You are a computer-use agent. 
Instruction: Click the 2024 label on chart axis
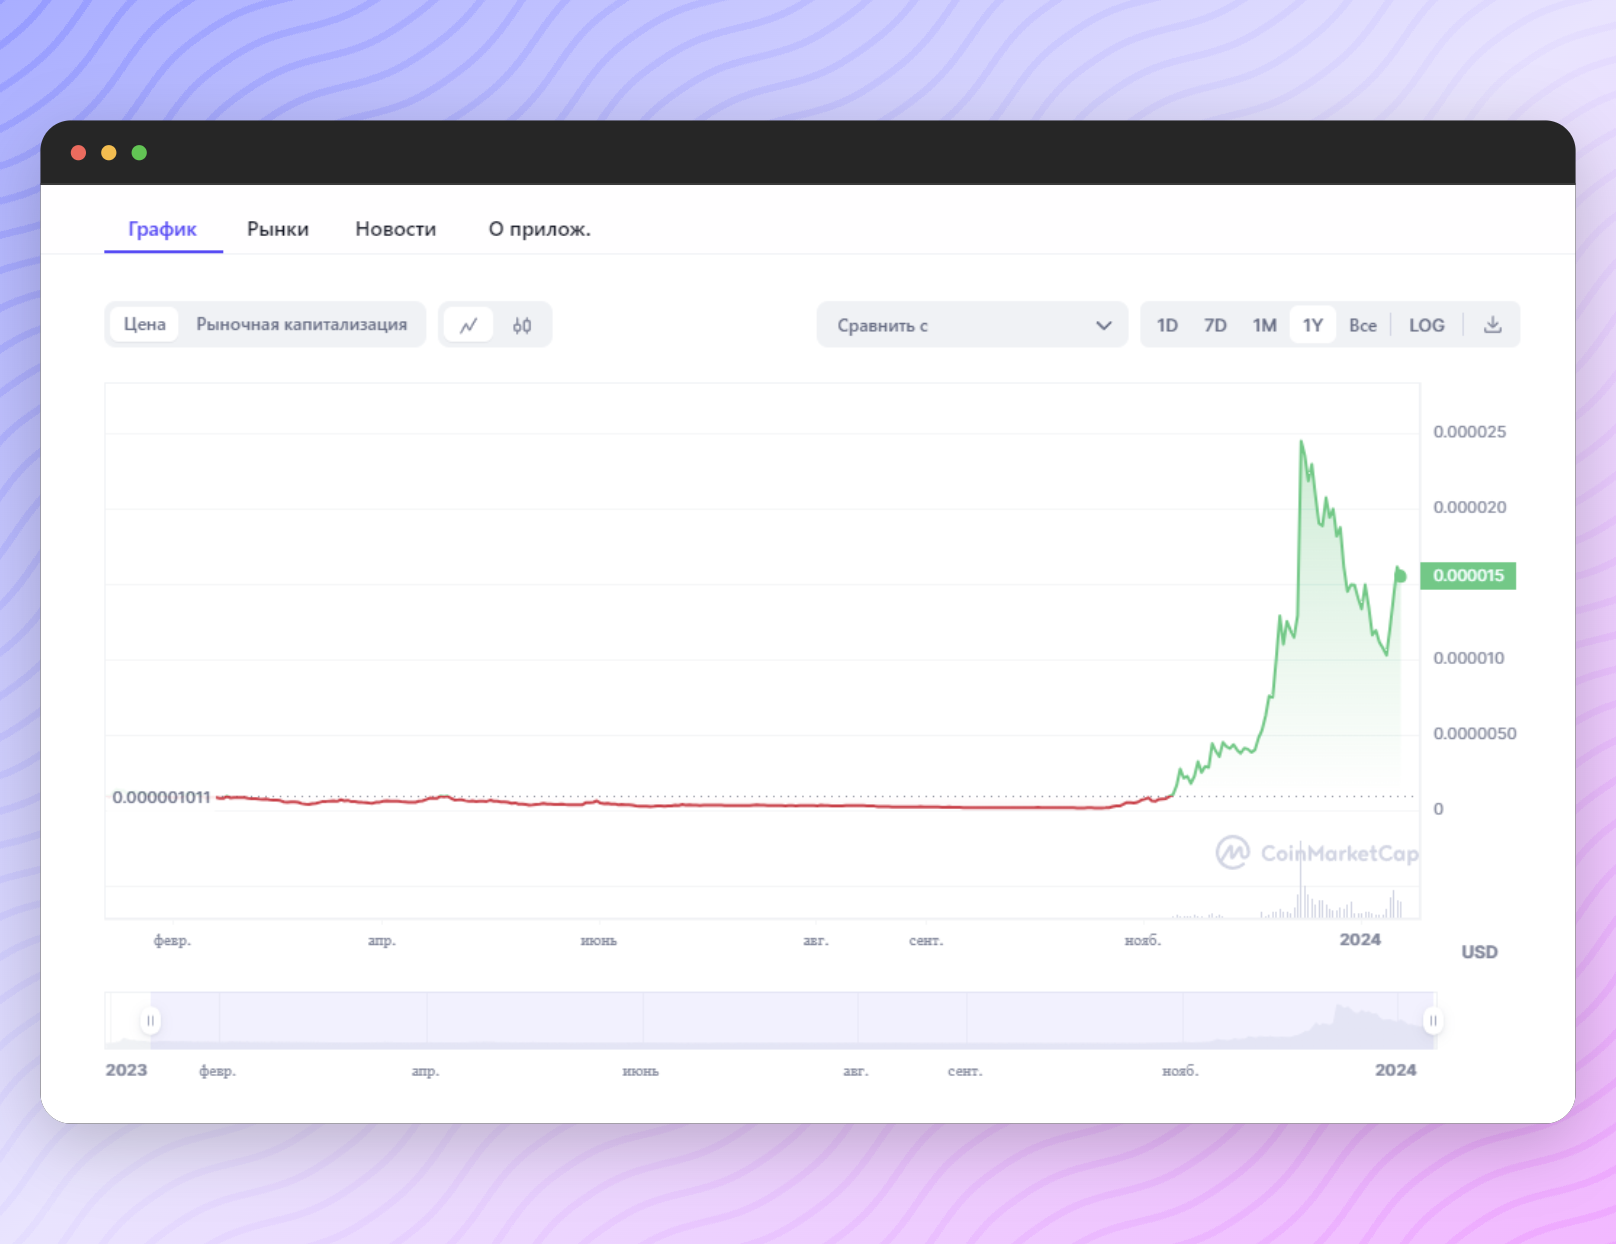point(1360,939)
